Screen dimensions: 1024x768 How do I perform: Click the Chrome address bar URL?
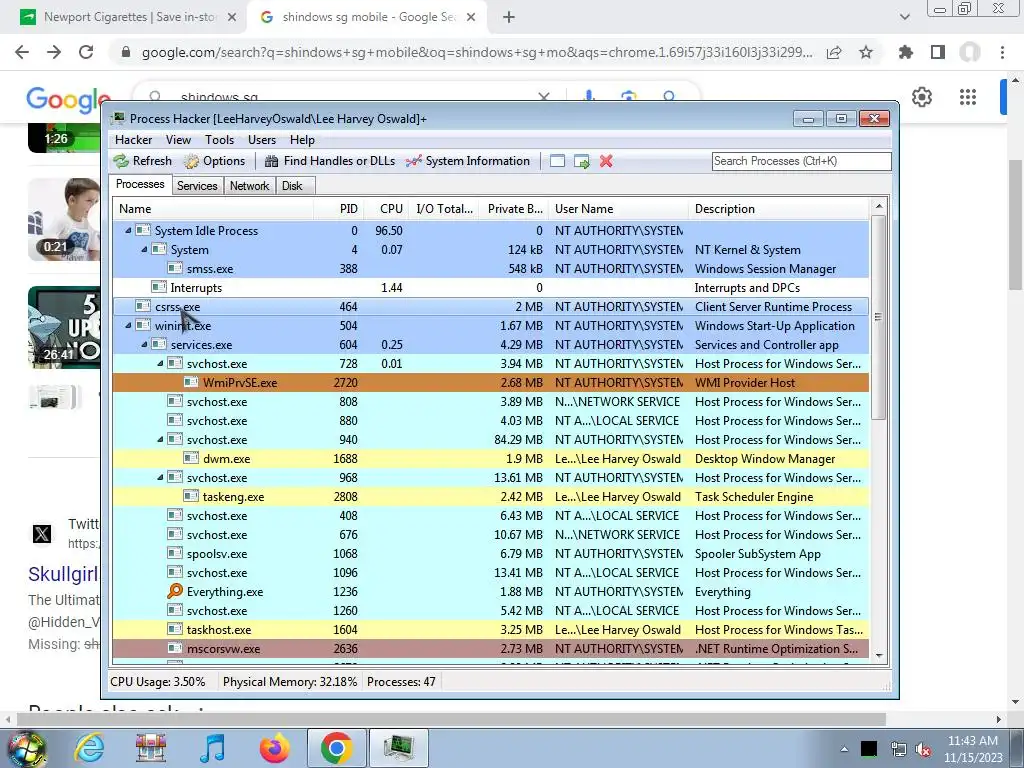[477, 52]
